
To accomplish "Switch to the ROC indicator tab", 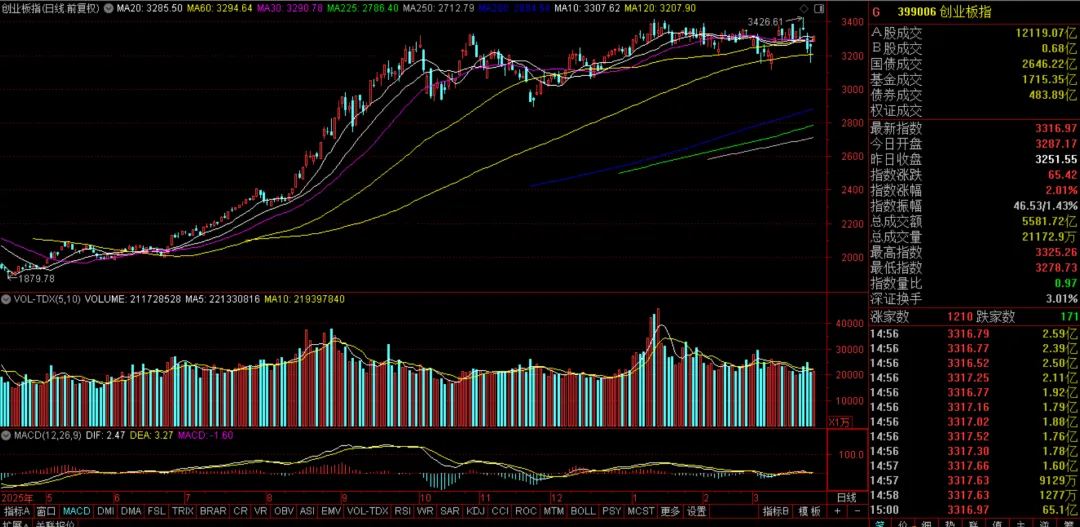I will [x=526, y=511].
